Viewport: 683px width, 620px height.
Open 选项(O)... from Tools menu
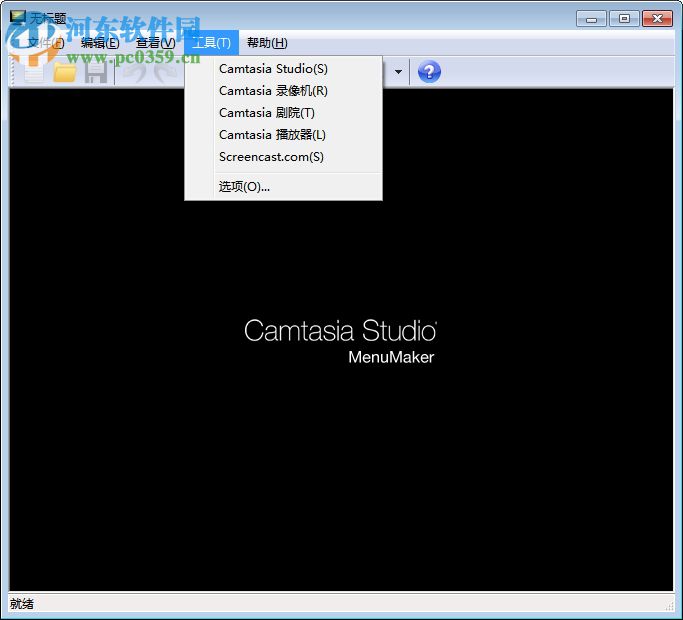[284, 187]
